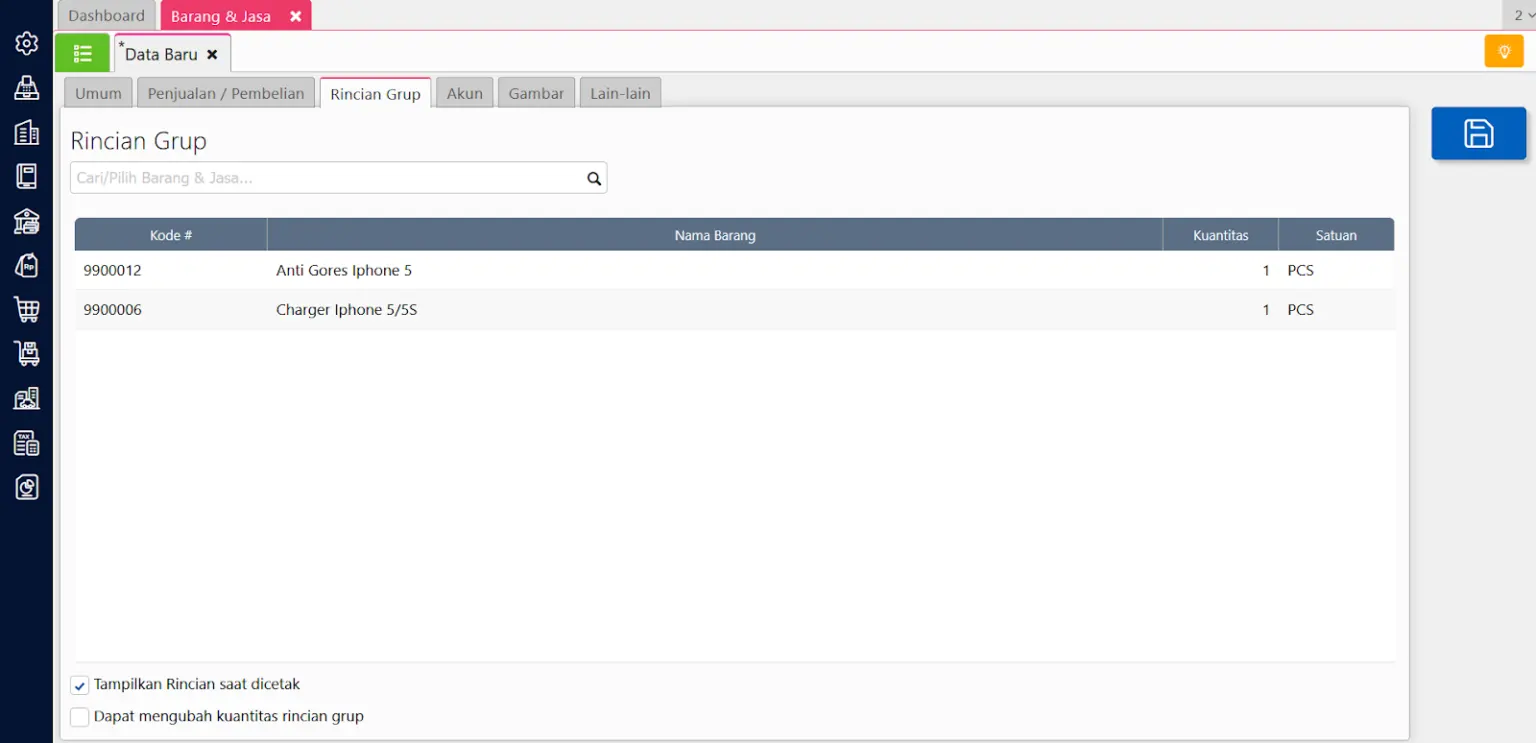
Task: Go to the Dashboard tab
Action: pos(106,15)
